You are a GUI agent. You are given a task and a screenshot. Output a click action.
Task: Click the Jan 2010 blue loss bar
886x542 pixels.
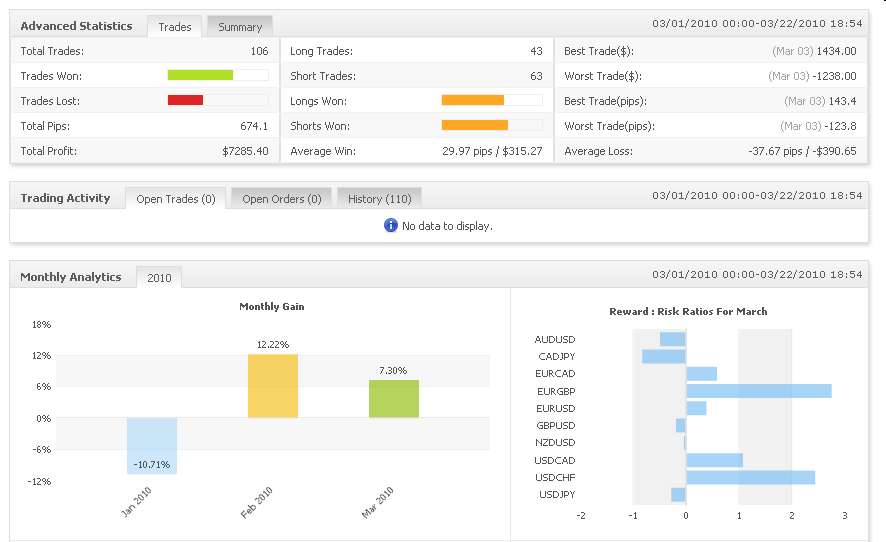(152, 445)
